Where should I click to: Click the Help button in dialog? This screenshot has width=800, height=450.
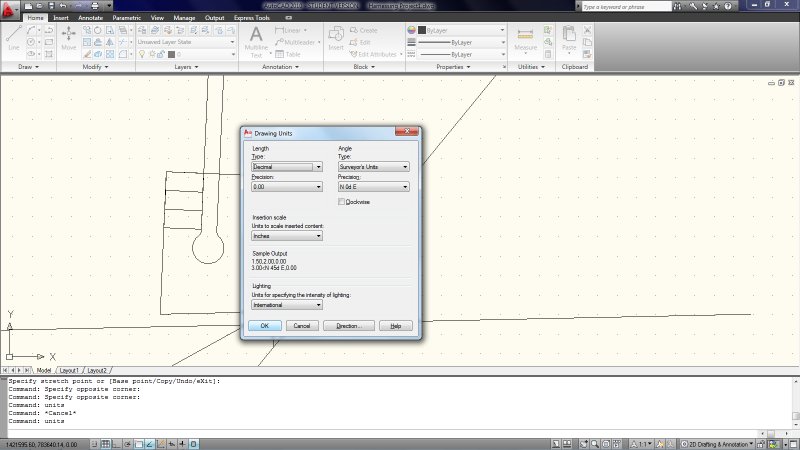click(x=396, y=326)
